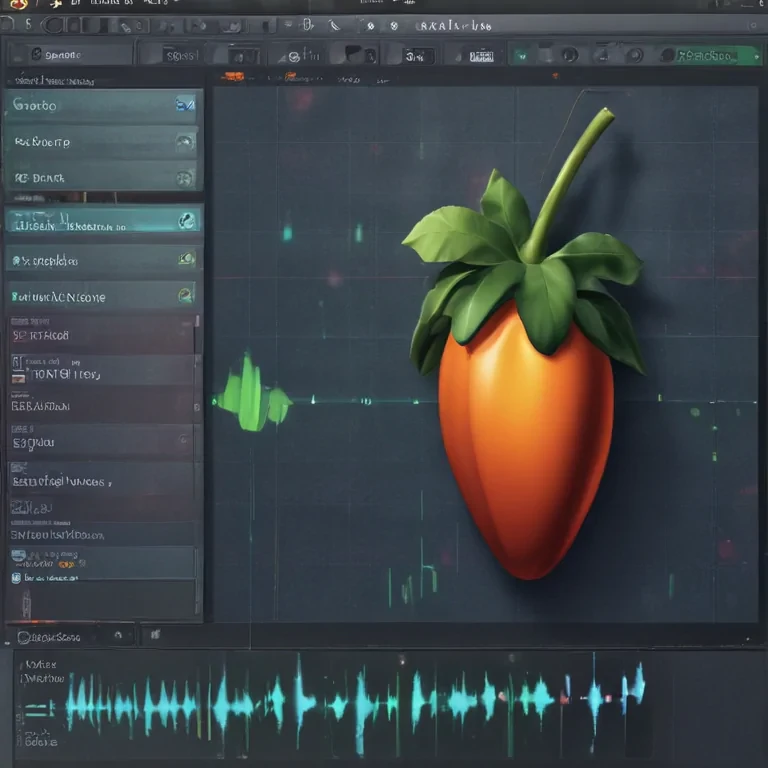Click the orange tab above the playlist grid

233,76
